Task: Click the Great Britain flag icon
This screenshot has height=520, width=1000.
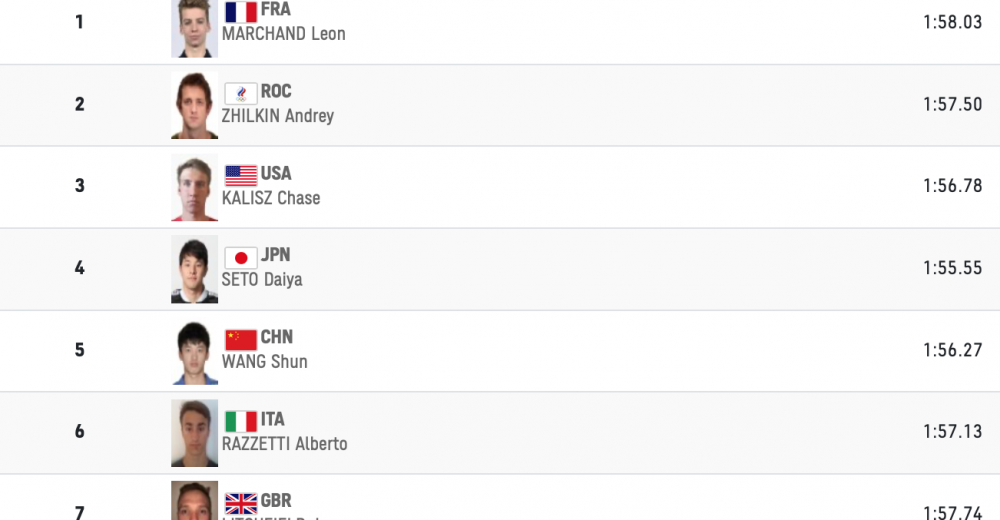Action: 241,503
